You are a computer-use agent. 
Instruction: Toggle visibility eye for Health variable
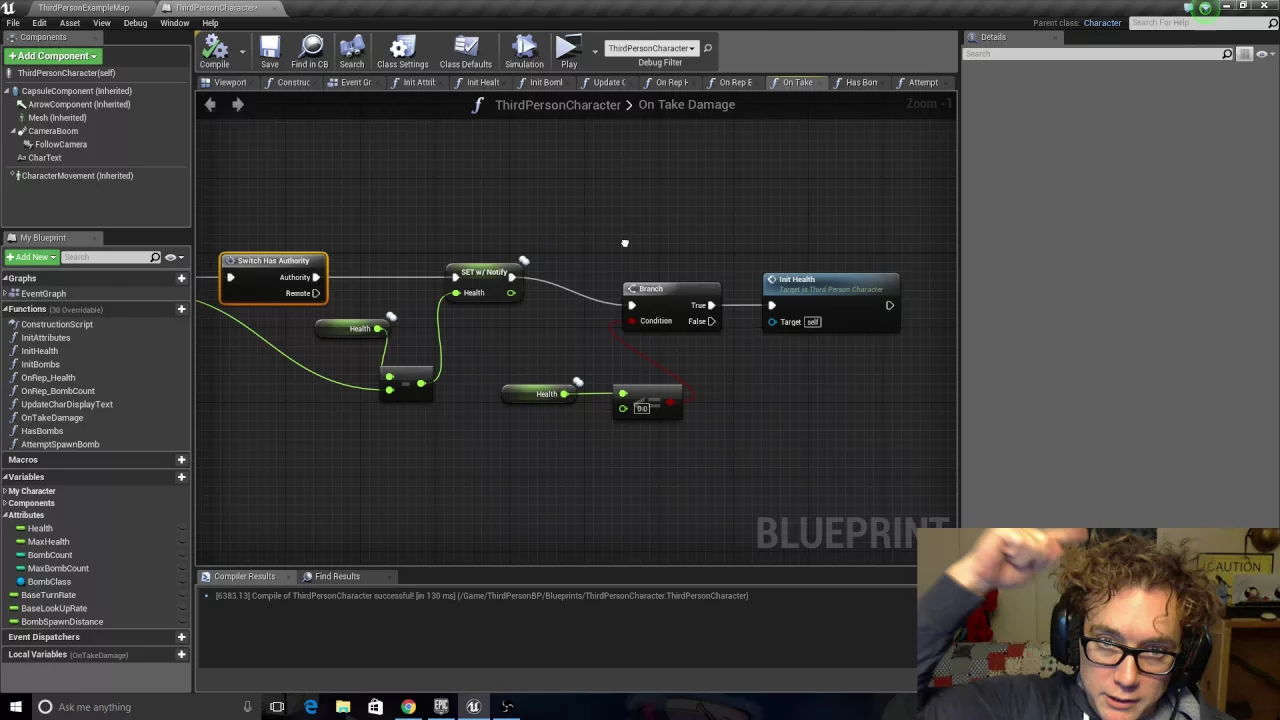[x=181, y=528]
